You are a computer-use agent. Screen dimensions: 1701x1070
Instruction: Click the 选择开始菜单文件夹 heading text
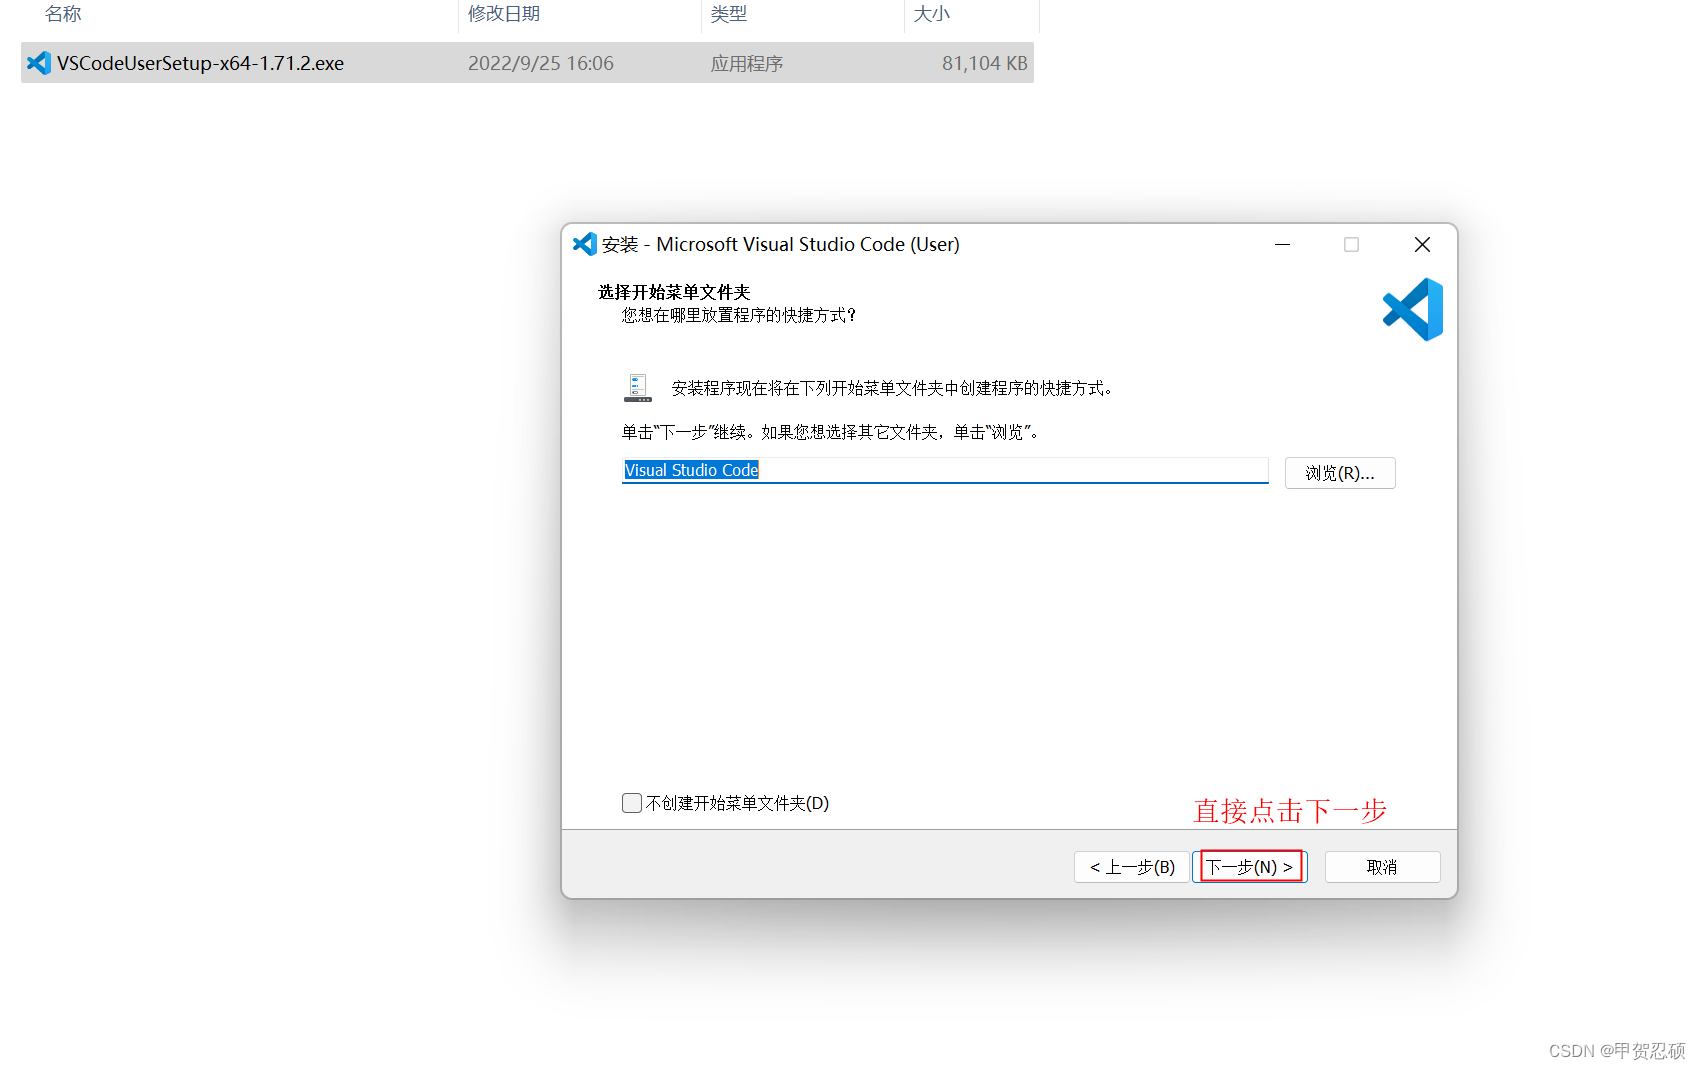click(x=674, y=292)
